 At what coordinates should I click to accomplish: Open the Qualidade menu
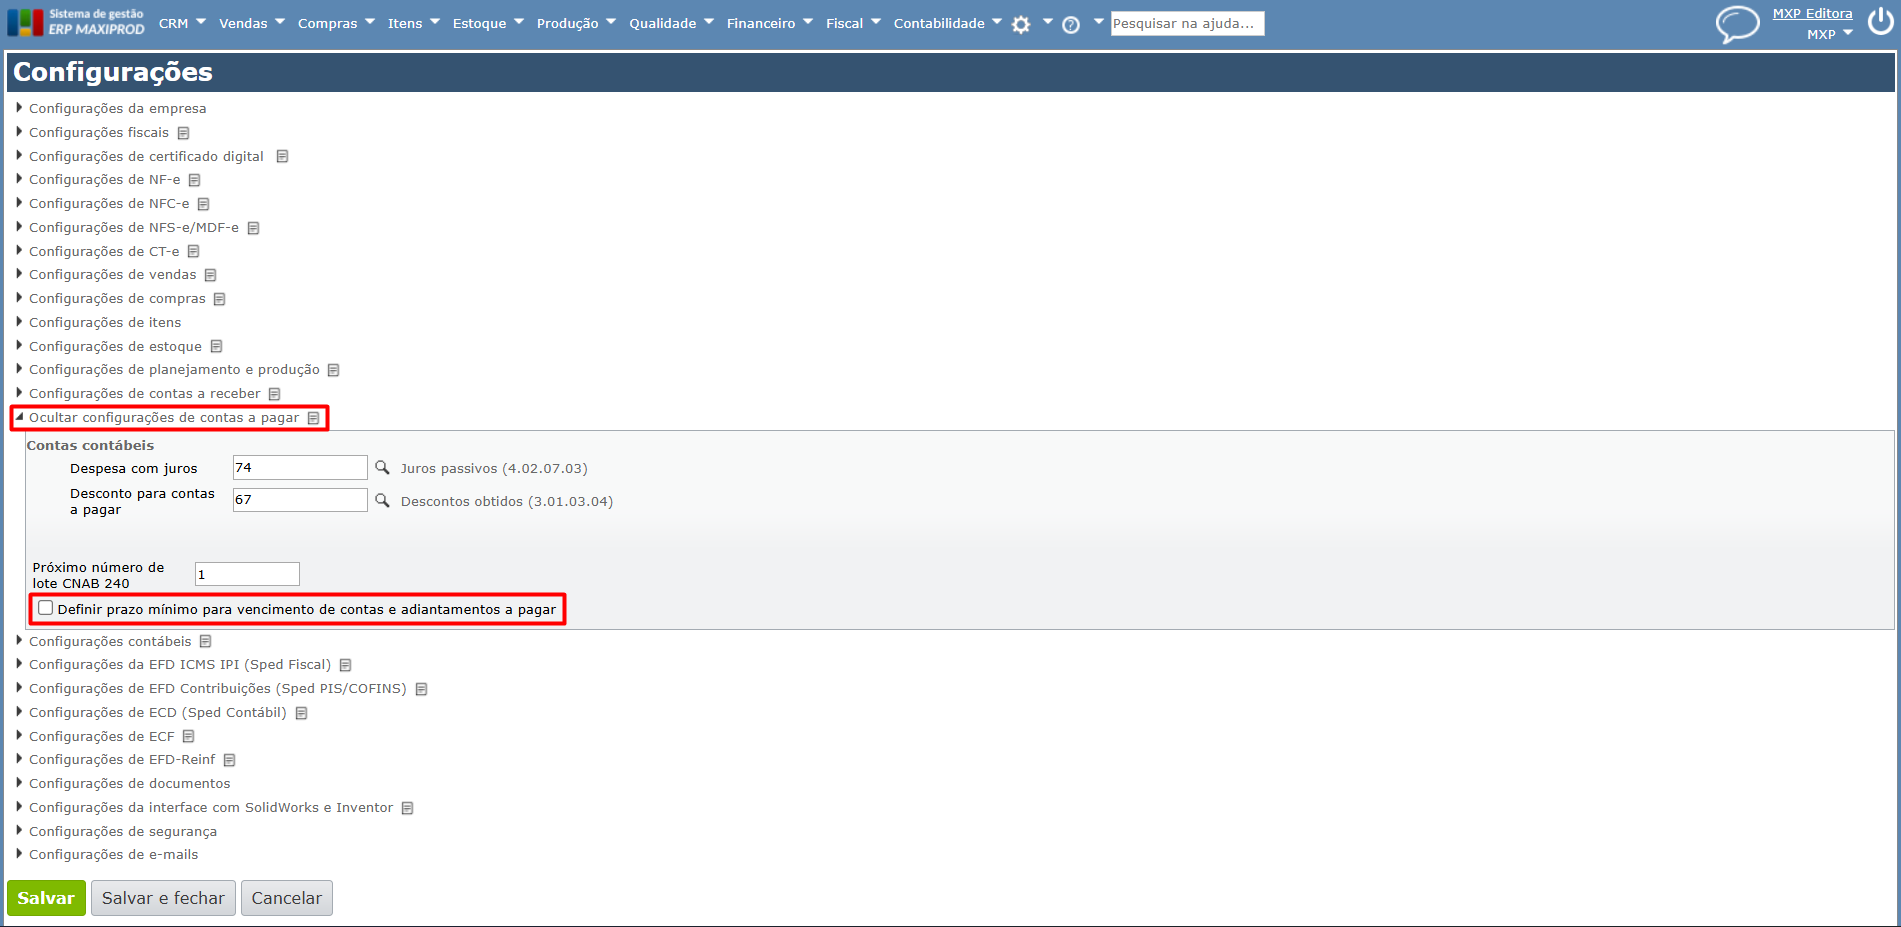pos(671,23)
